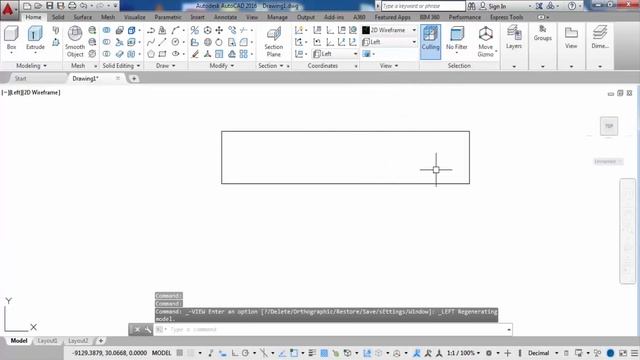Toggle Clean Screen in the status bar
This screenshot has width=640, height=360.
click(x=623, y=353)
